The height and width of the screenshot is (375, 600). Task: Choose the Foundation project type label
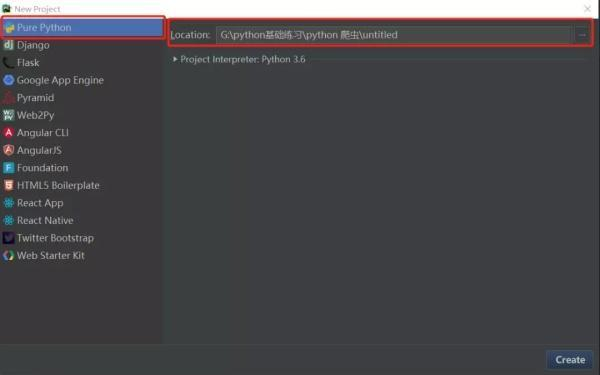[42, 168]
